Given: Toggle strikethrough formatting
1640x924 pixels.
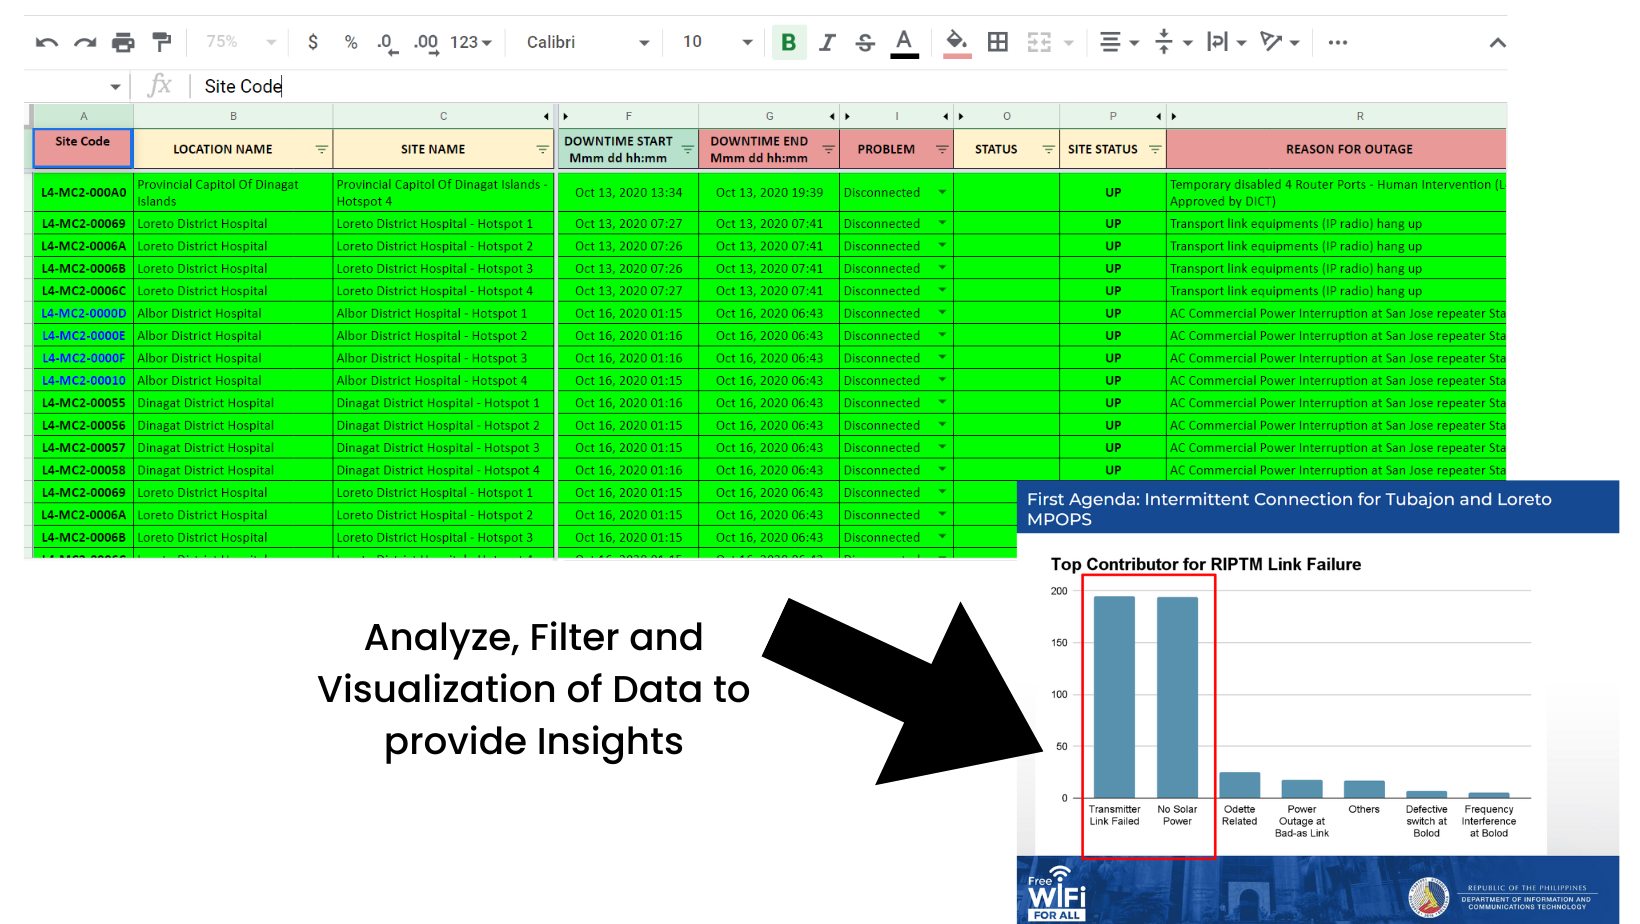Looking at the screenshot, I should pos(865,42).
